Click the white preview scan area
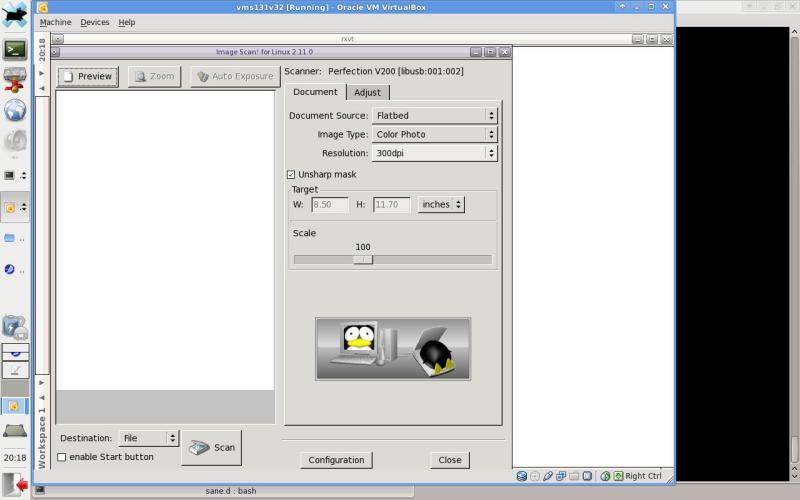This screenshot has width=800, height=500. 165,241
